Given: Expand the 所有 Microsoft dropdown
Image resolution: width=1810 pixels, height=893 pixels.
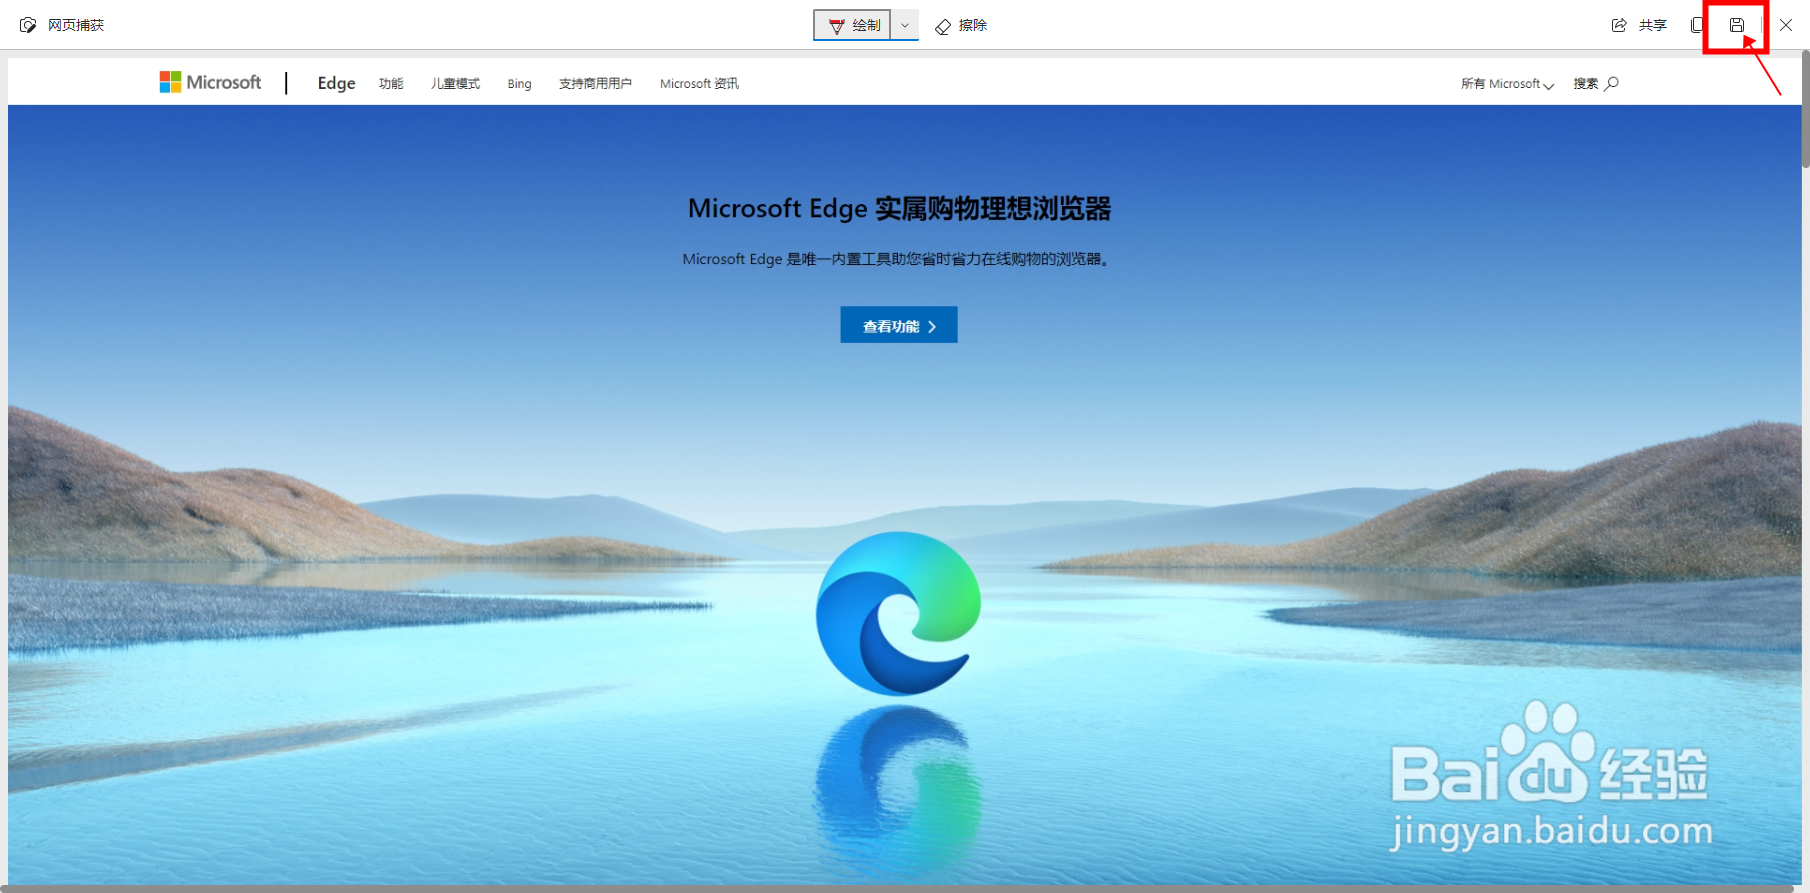Looking at the screenshot, I should click(x=1507, y=84).
